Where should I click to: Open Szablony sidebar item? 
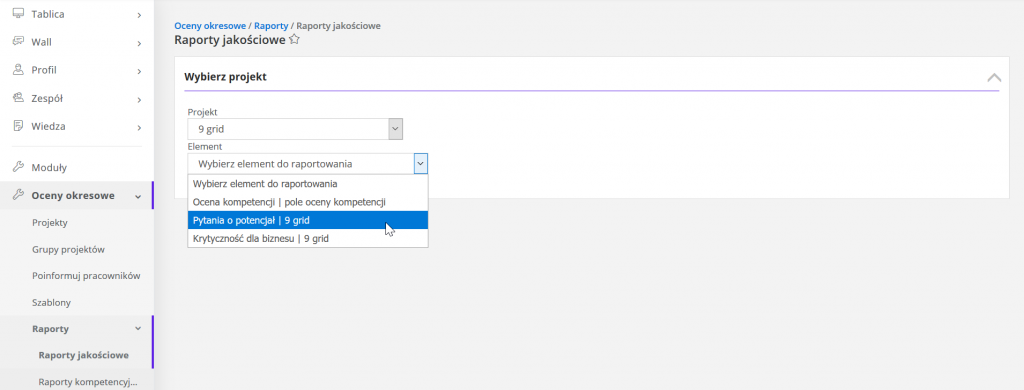point(52,302)
